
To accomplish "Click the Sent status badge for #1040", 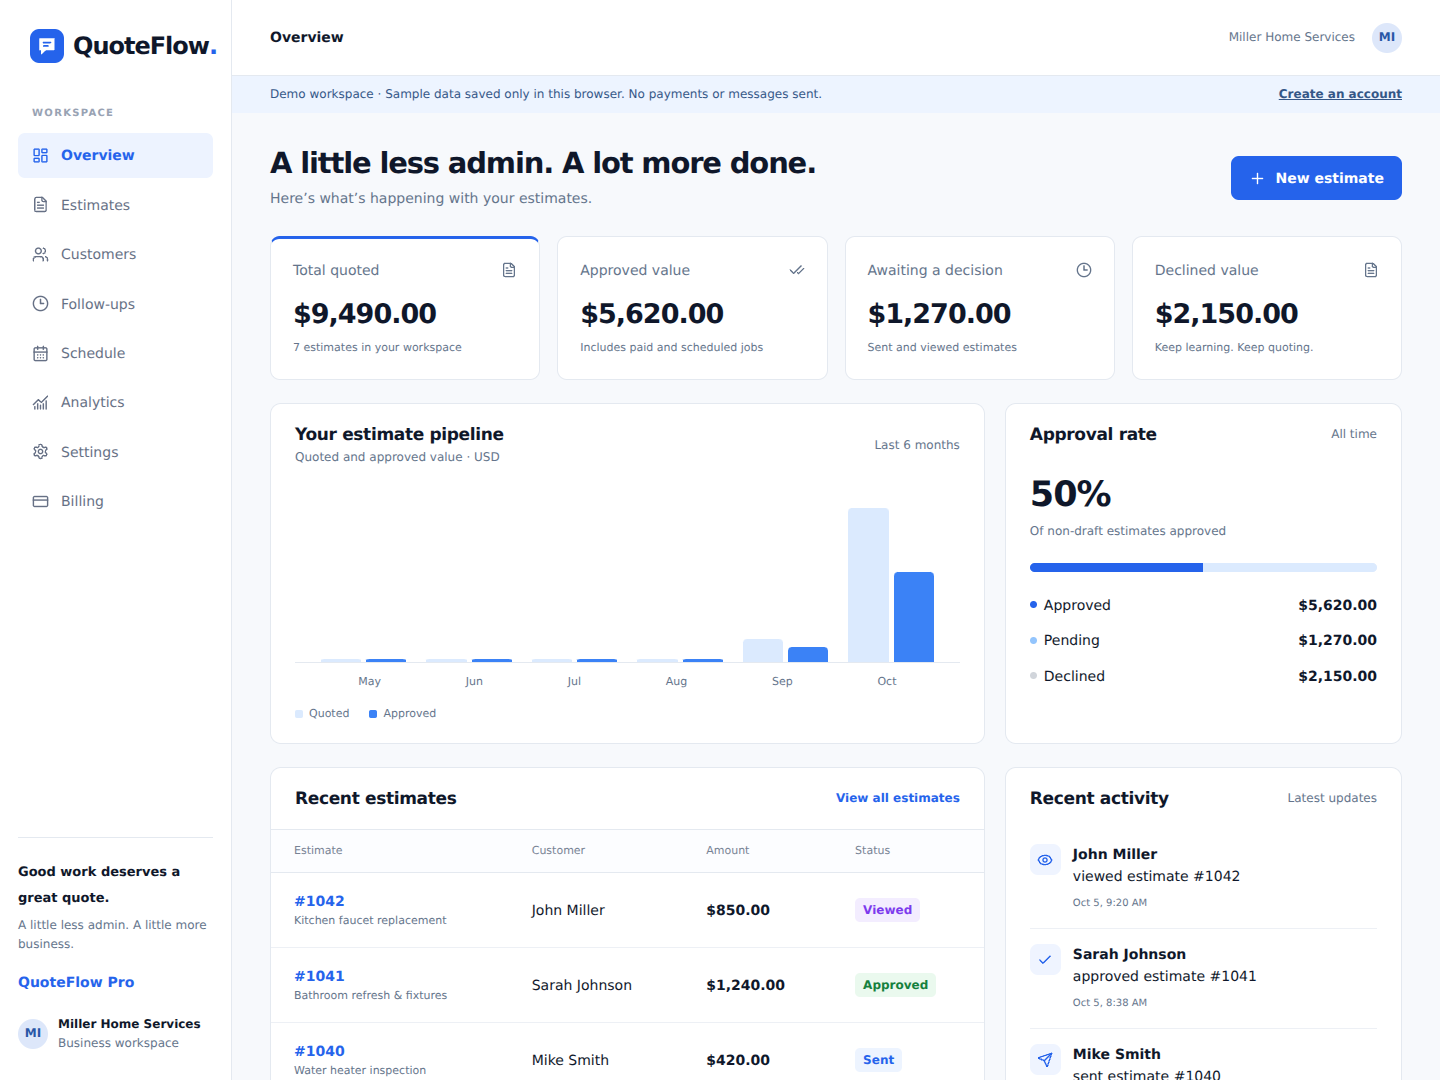I will [878, 1060].
